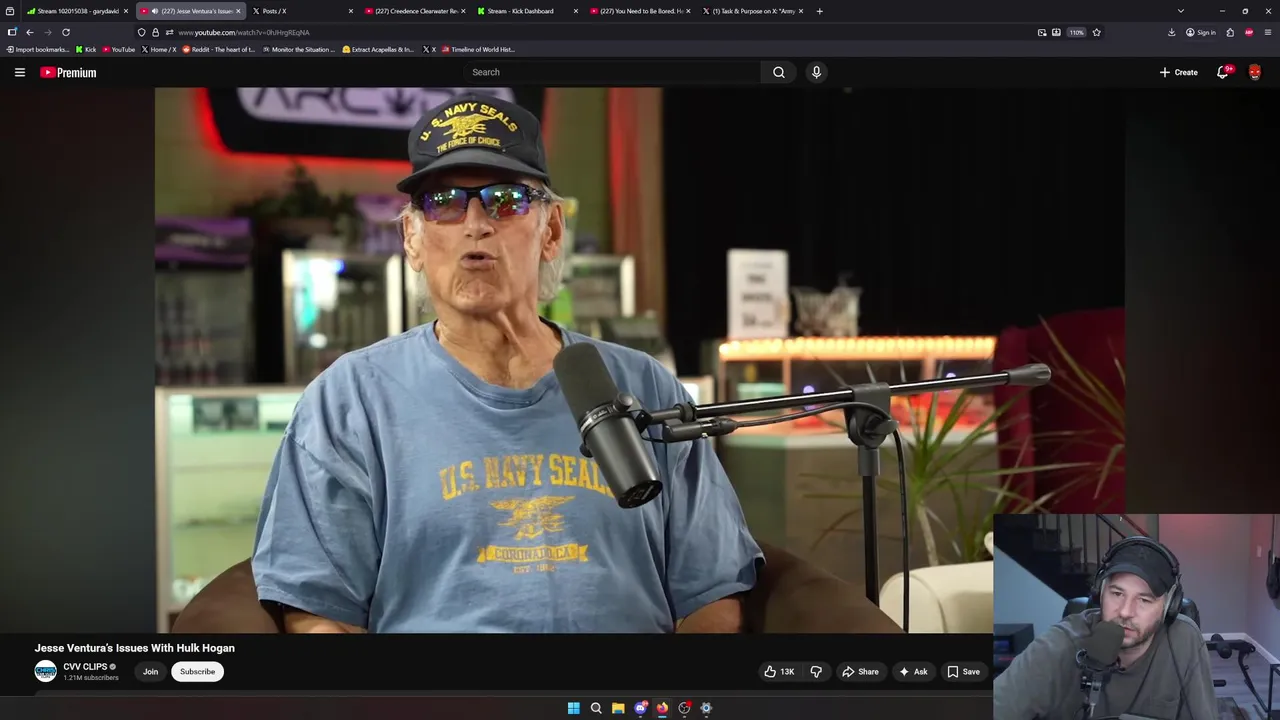Open the Kick bookmark
The image size is (1280, 720).
coord(86,49)
